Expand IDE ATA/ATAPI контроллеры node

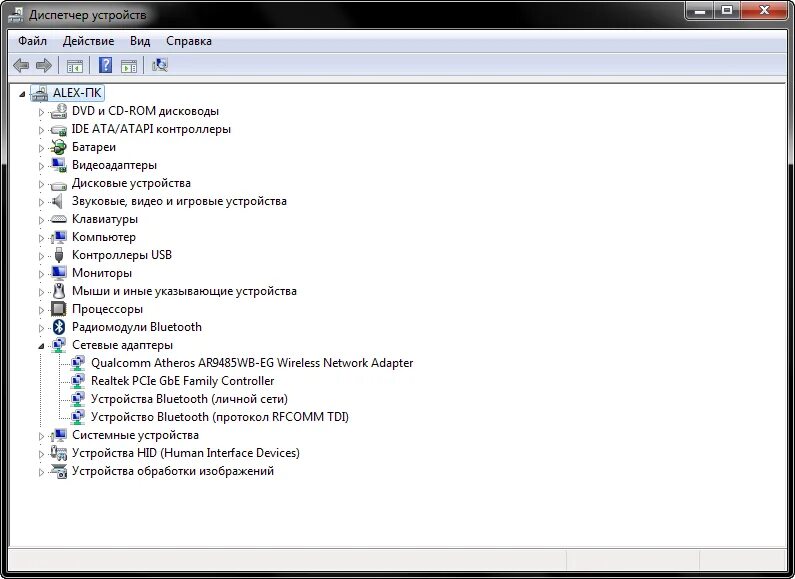[41, 130]
